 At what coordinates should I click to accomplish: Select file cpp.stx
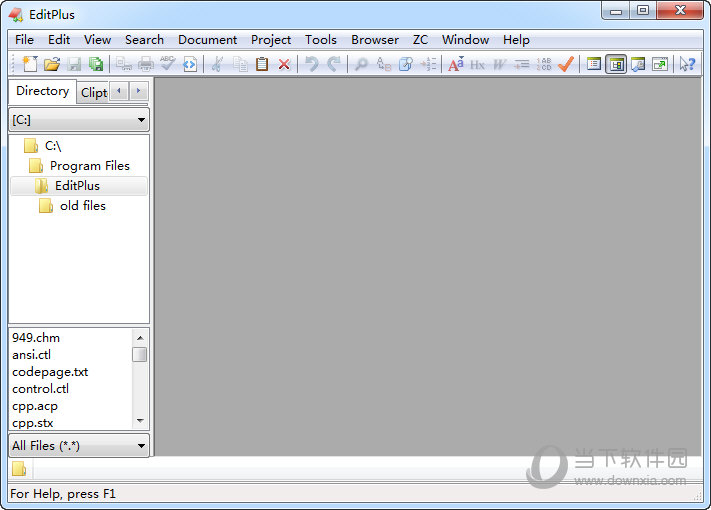32,423
